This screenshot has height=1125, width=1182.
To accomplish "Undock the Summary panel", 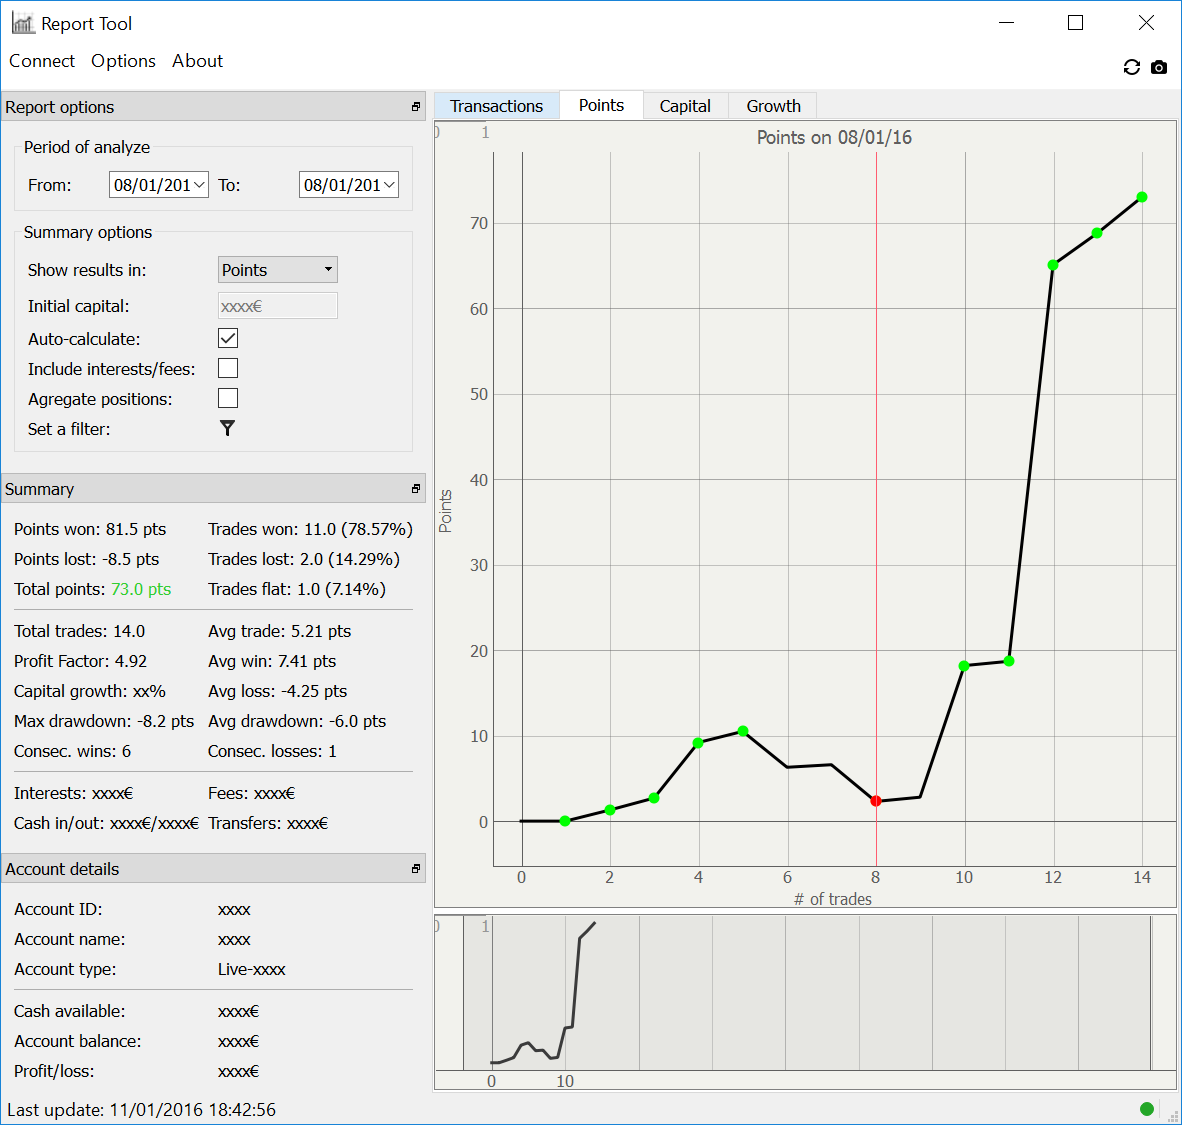I will click(415, 489).
